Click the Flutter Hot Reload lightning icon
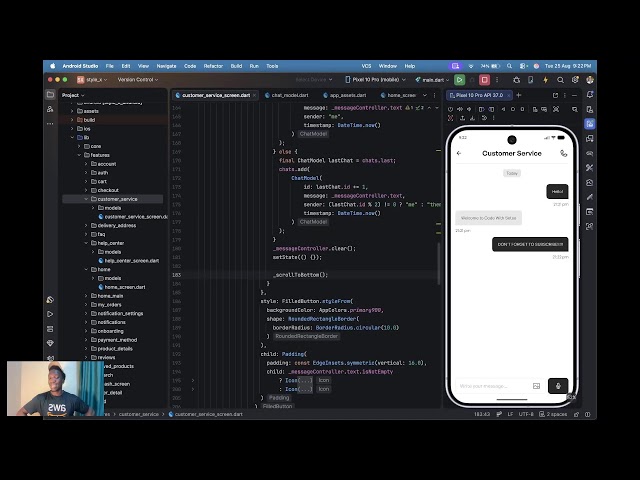Viewport: 640px width, 480px height. [545, 80]
